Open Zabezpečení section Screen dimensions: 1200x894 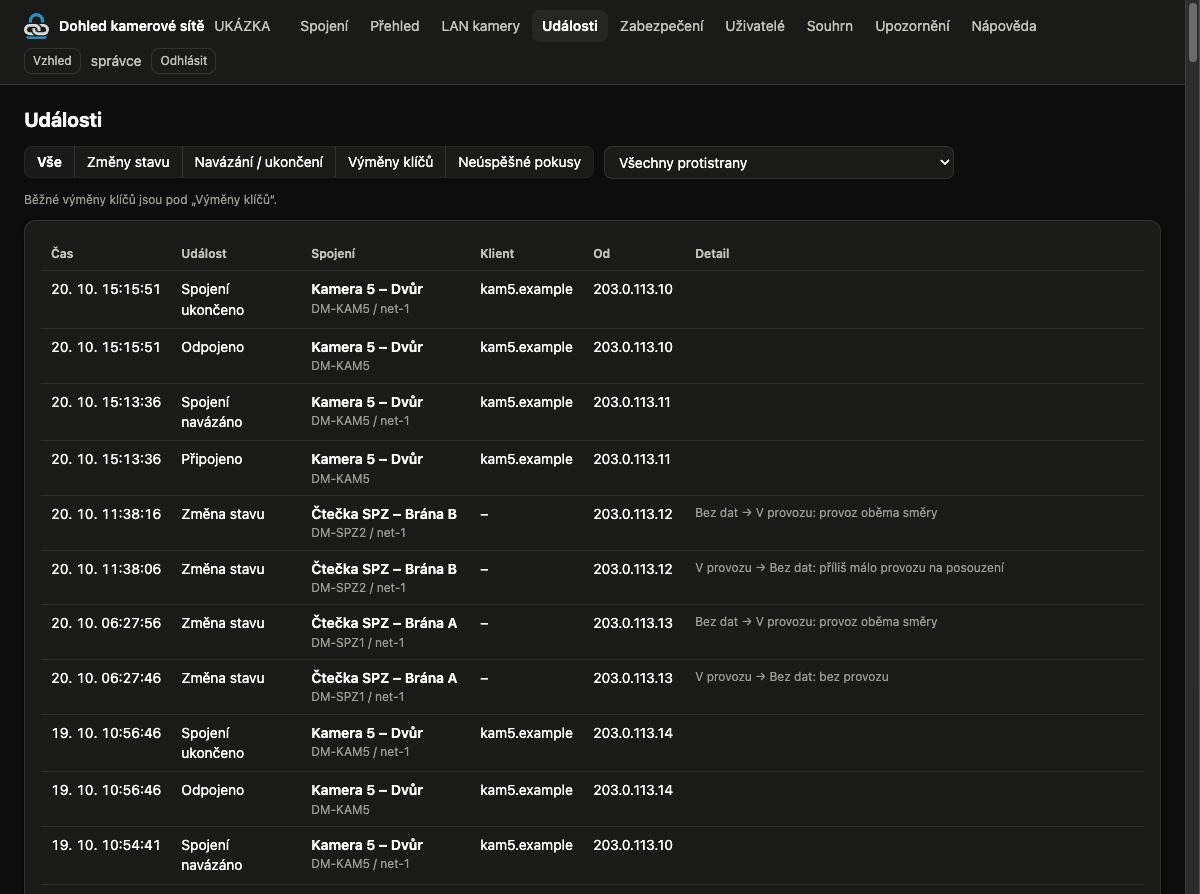[x=662, y=26]
